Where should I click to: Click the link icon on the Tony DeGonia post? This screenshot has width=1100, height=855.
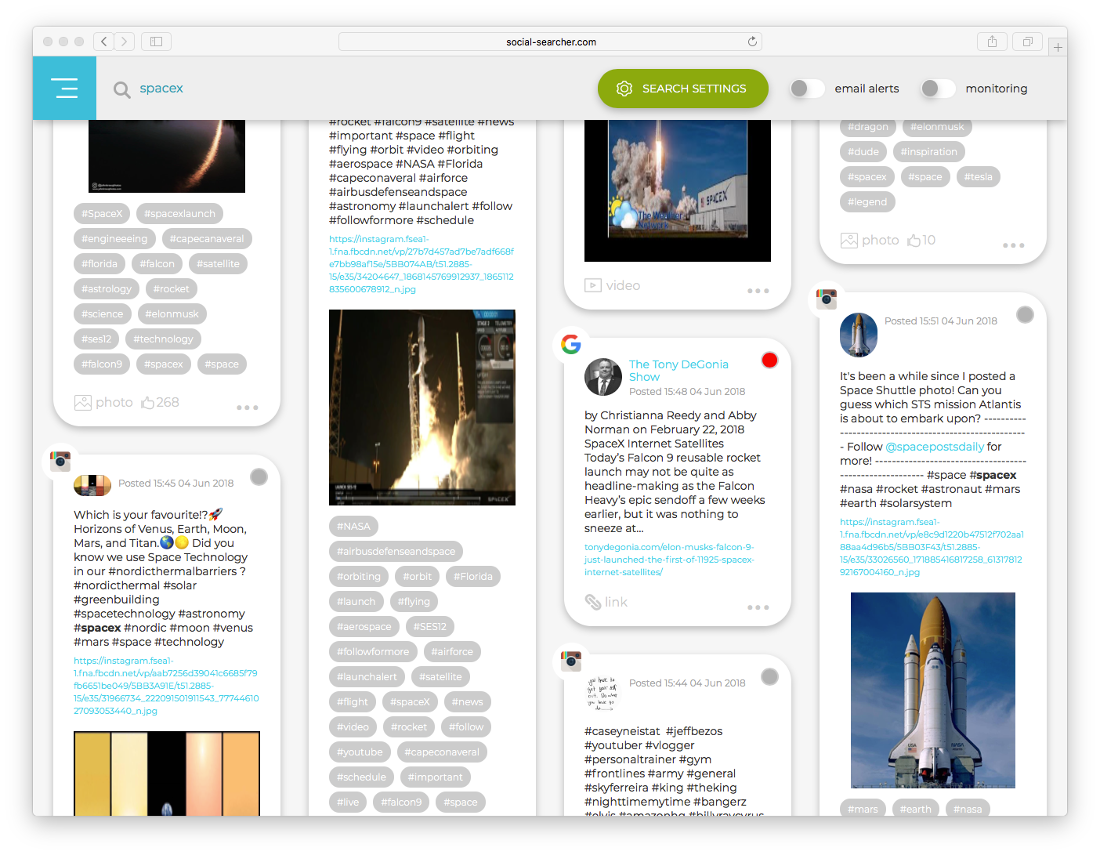pyautogui.click(x=593, y=602)
